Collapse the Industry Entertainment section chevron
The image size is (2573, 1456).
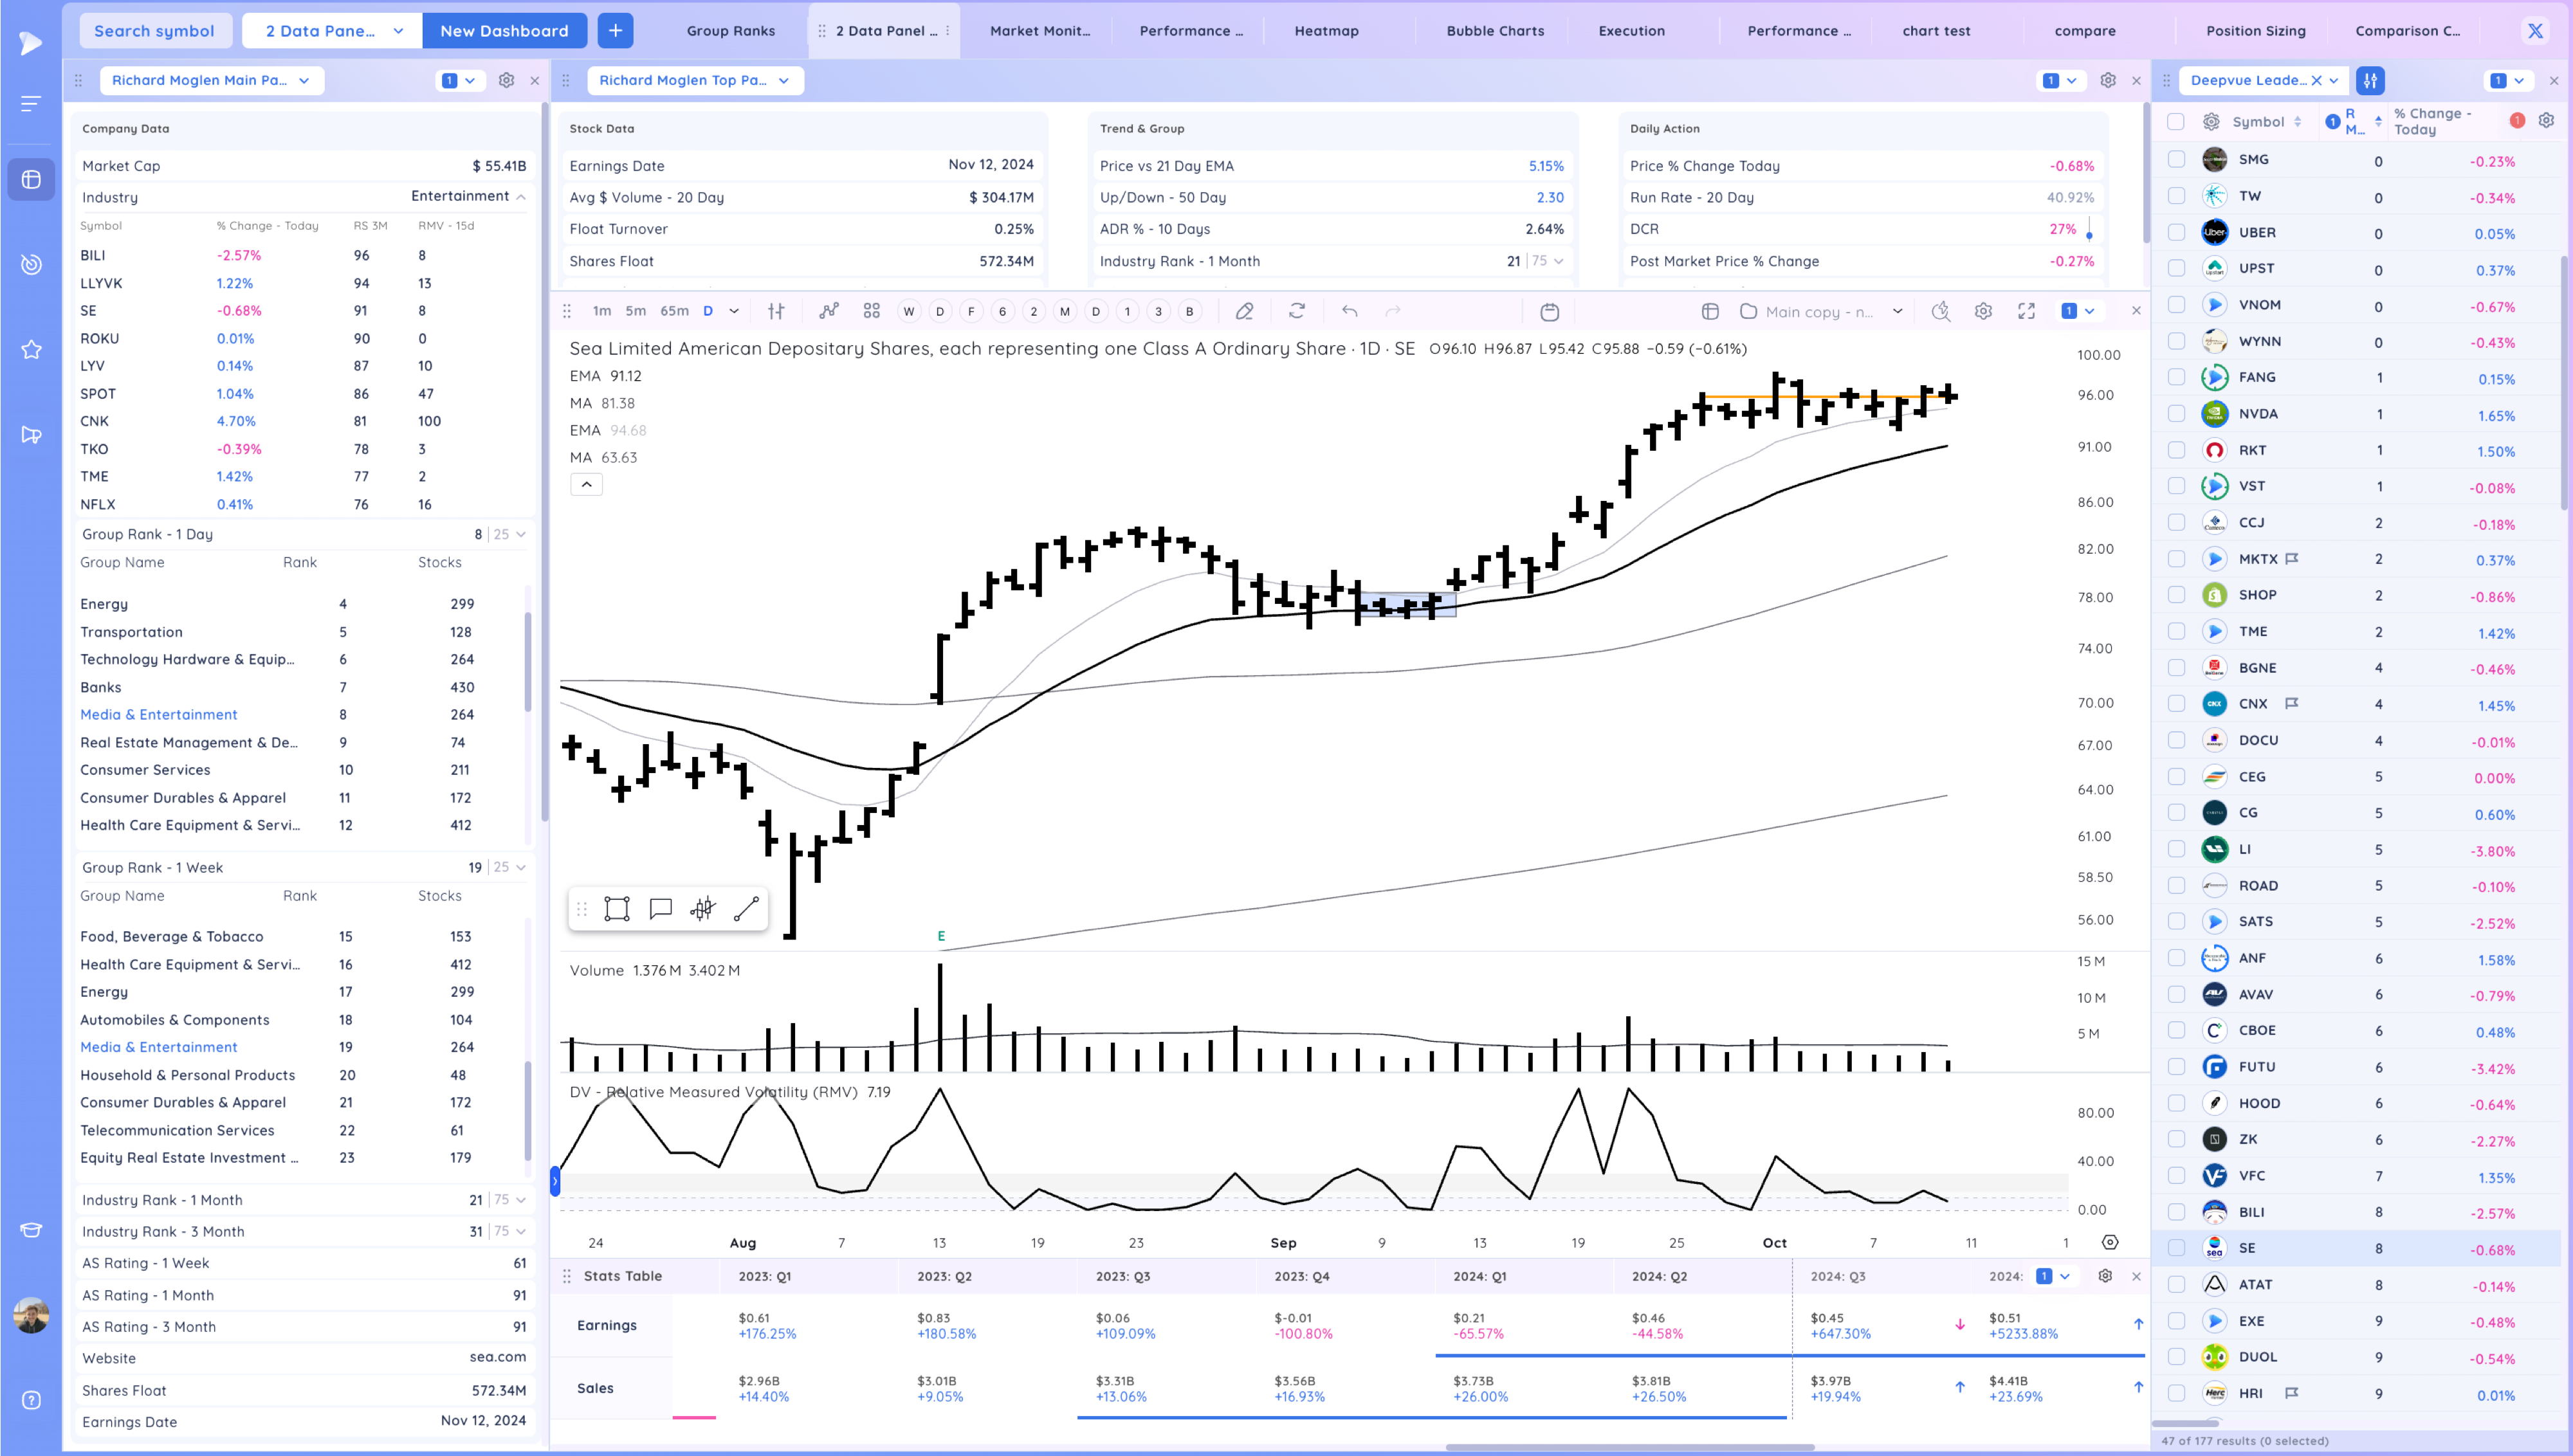521,197
